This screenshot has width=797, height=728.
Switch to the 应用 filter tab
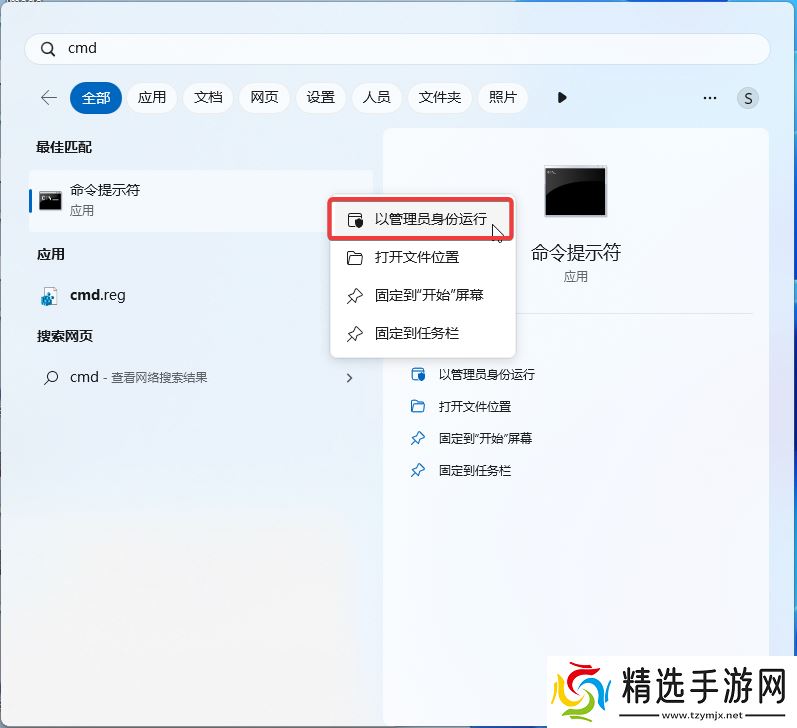(152, 98)
